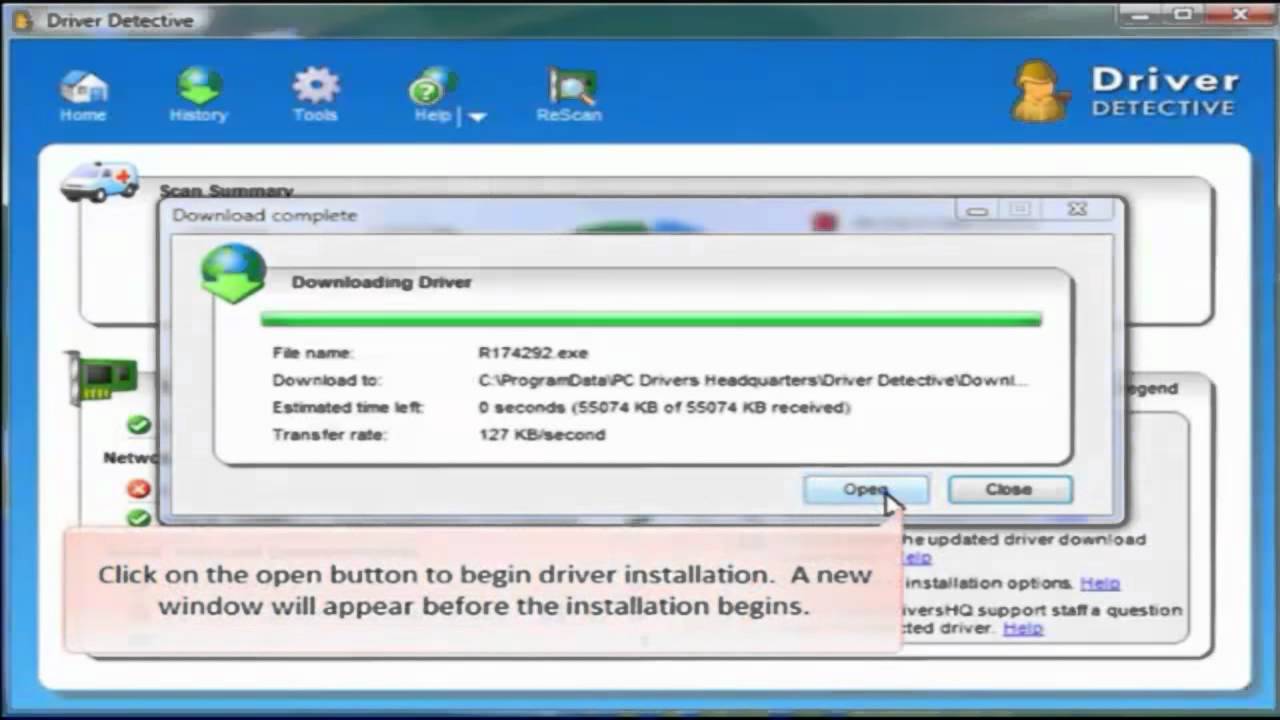The image size is (1280, 720).
Task: Click the network card device icon
Action: pyautogui.click(x=102, y=378)
